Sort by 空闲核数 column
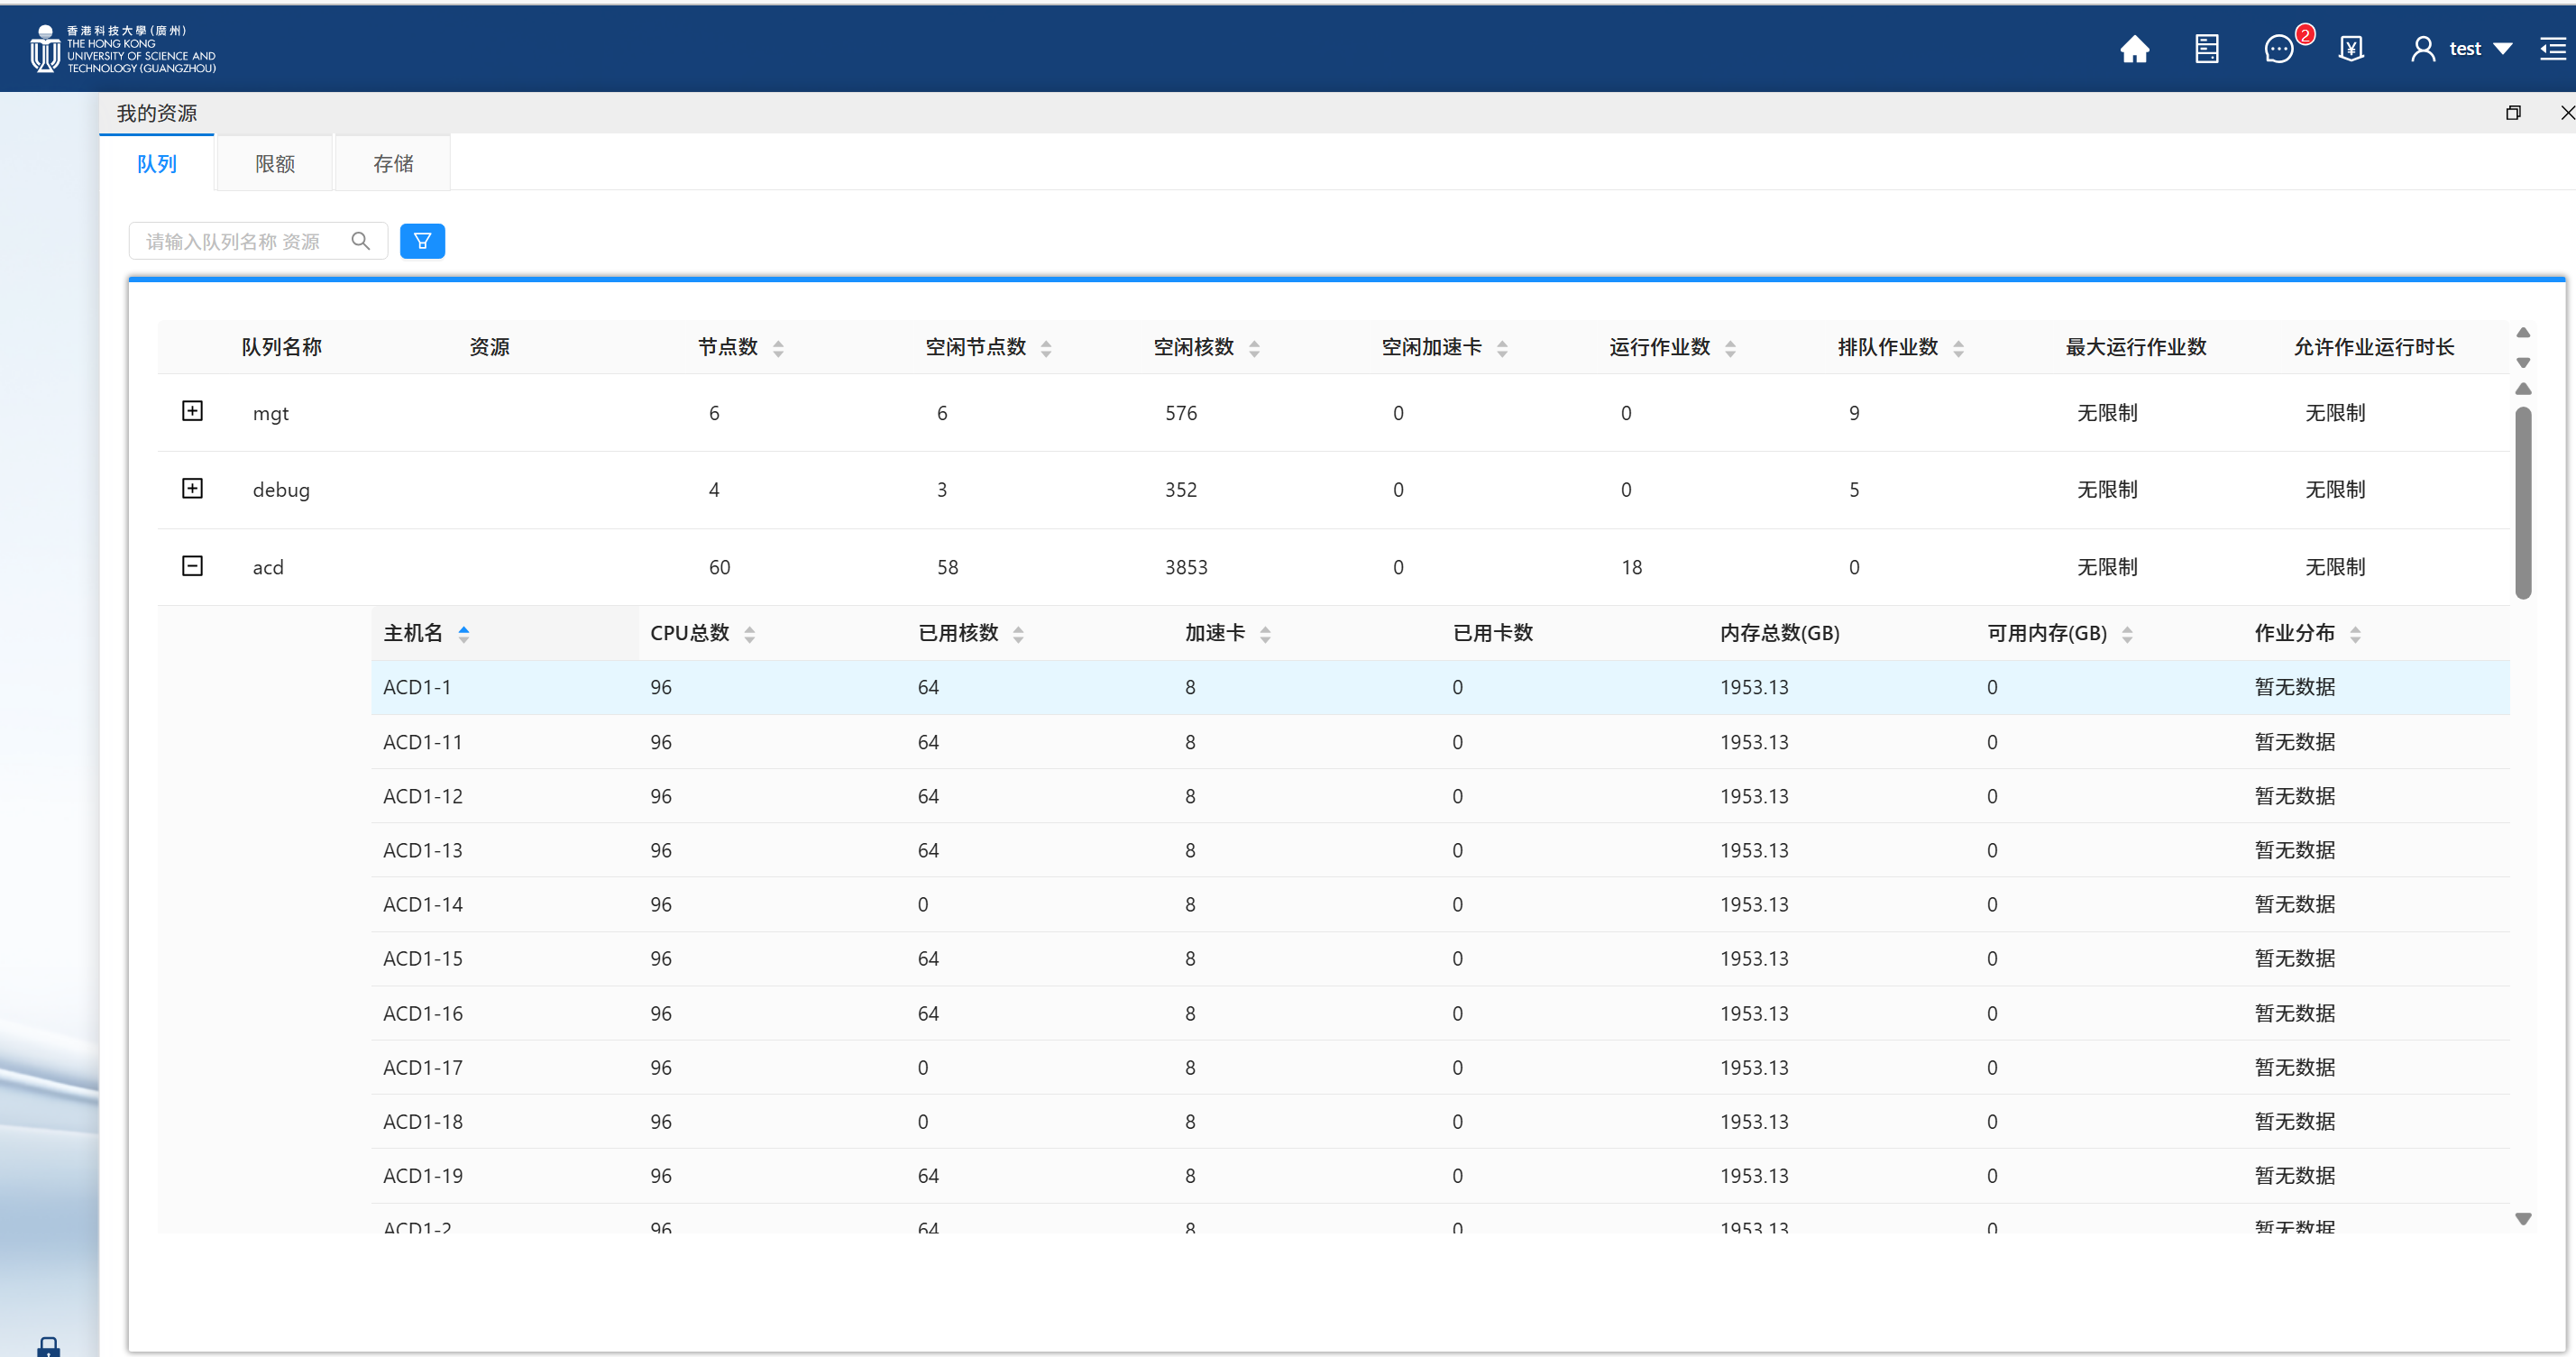This screenshot has width=2576, height=1357. (1254, 348)
